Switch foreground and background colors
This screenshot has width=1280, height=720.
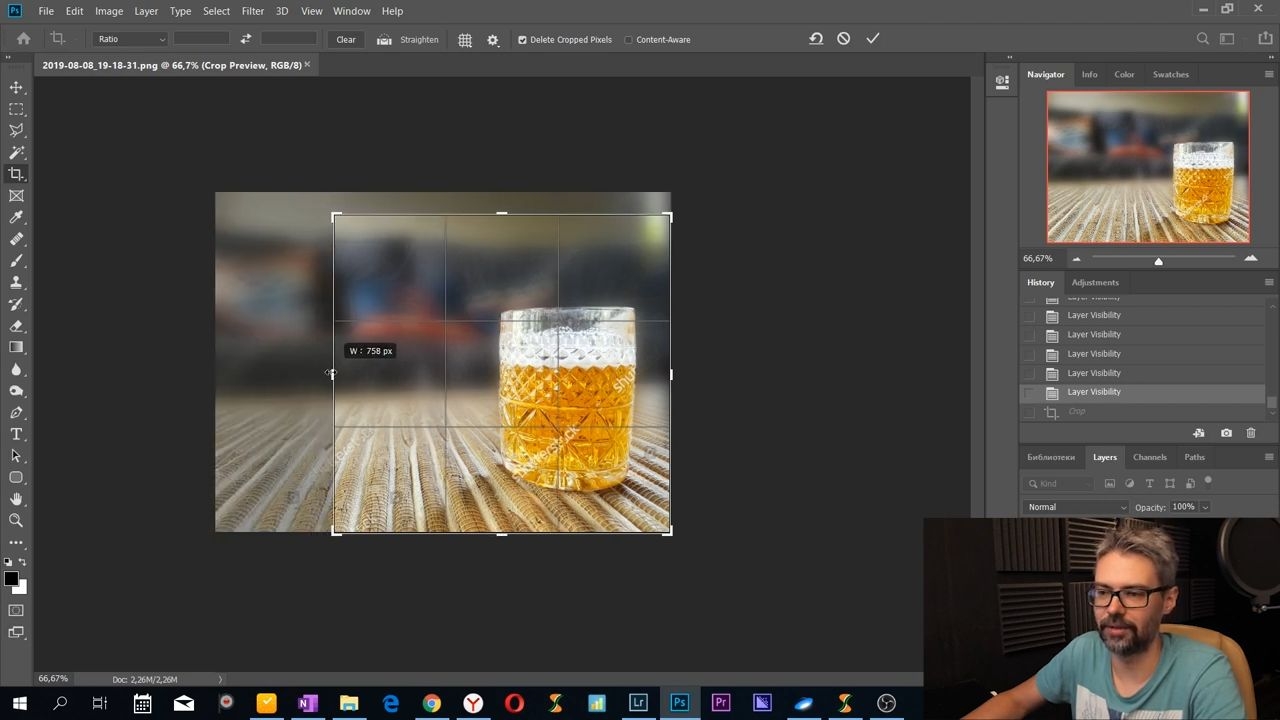tap(22, 562)
